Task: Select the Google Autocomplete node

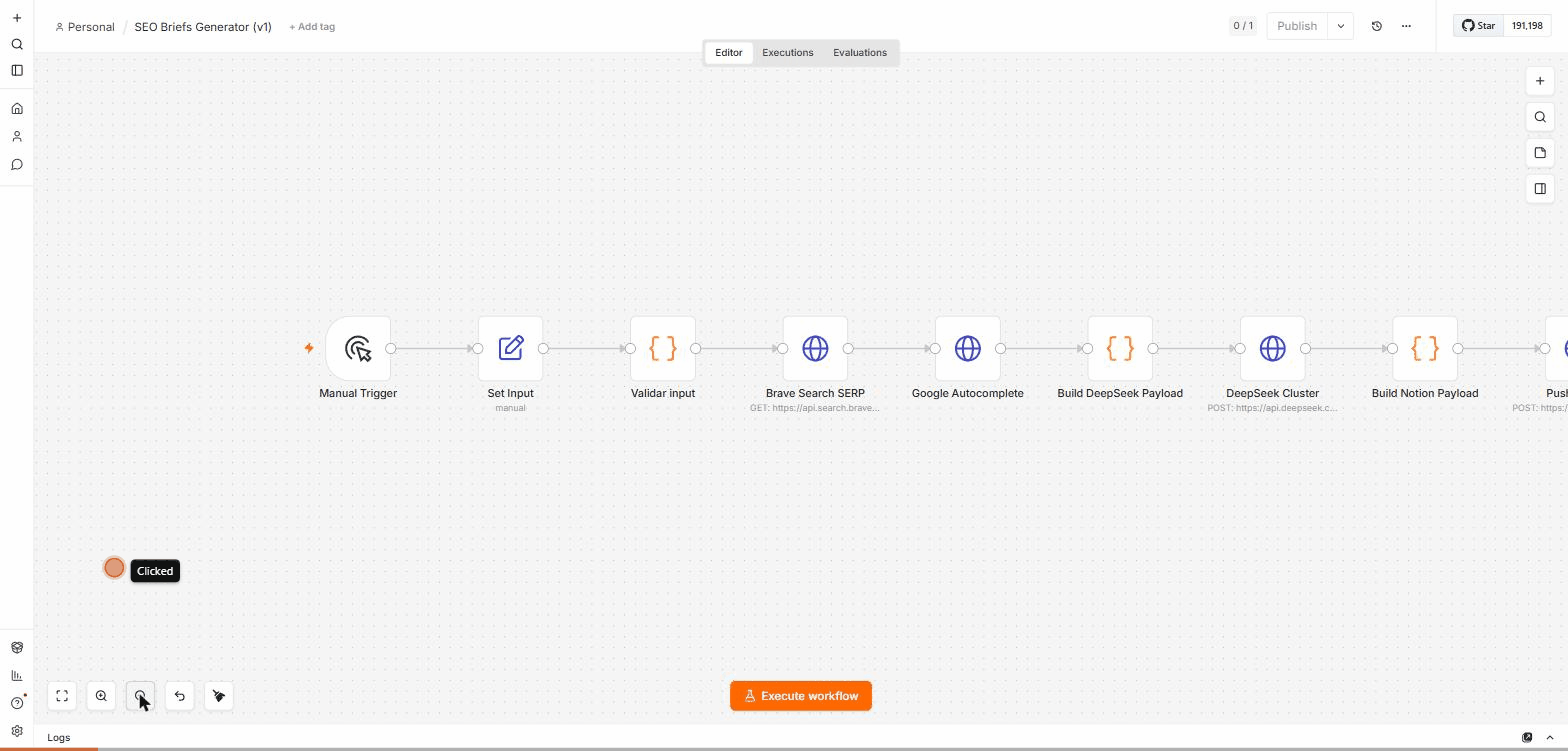Action: (x=968, y=348)
